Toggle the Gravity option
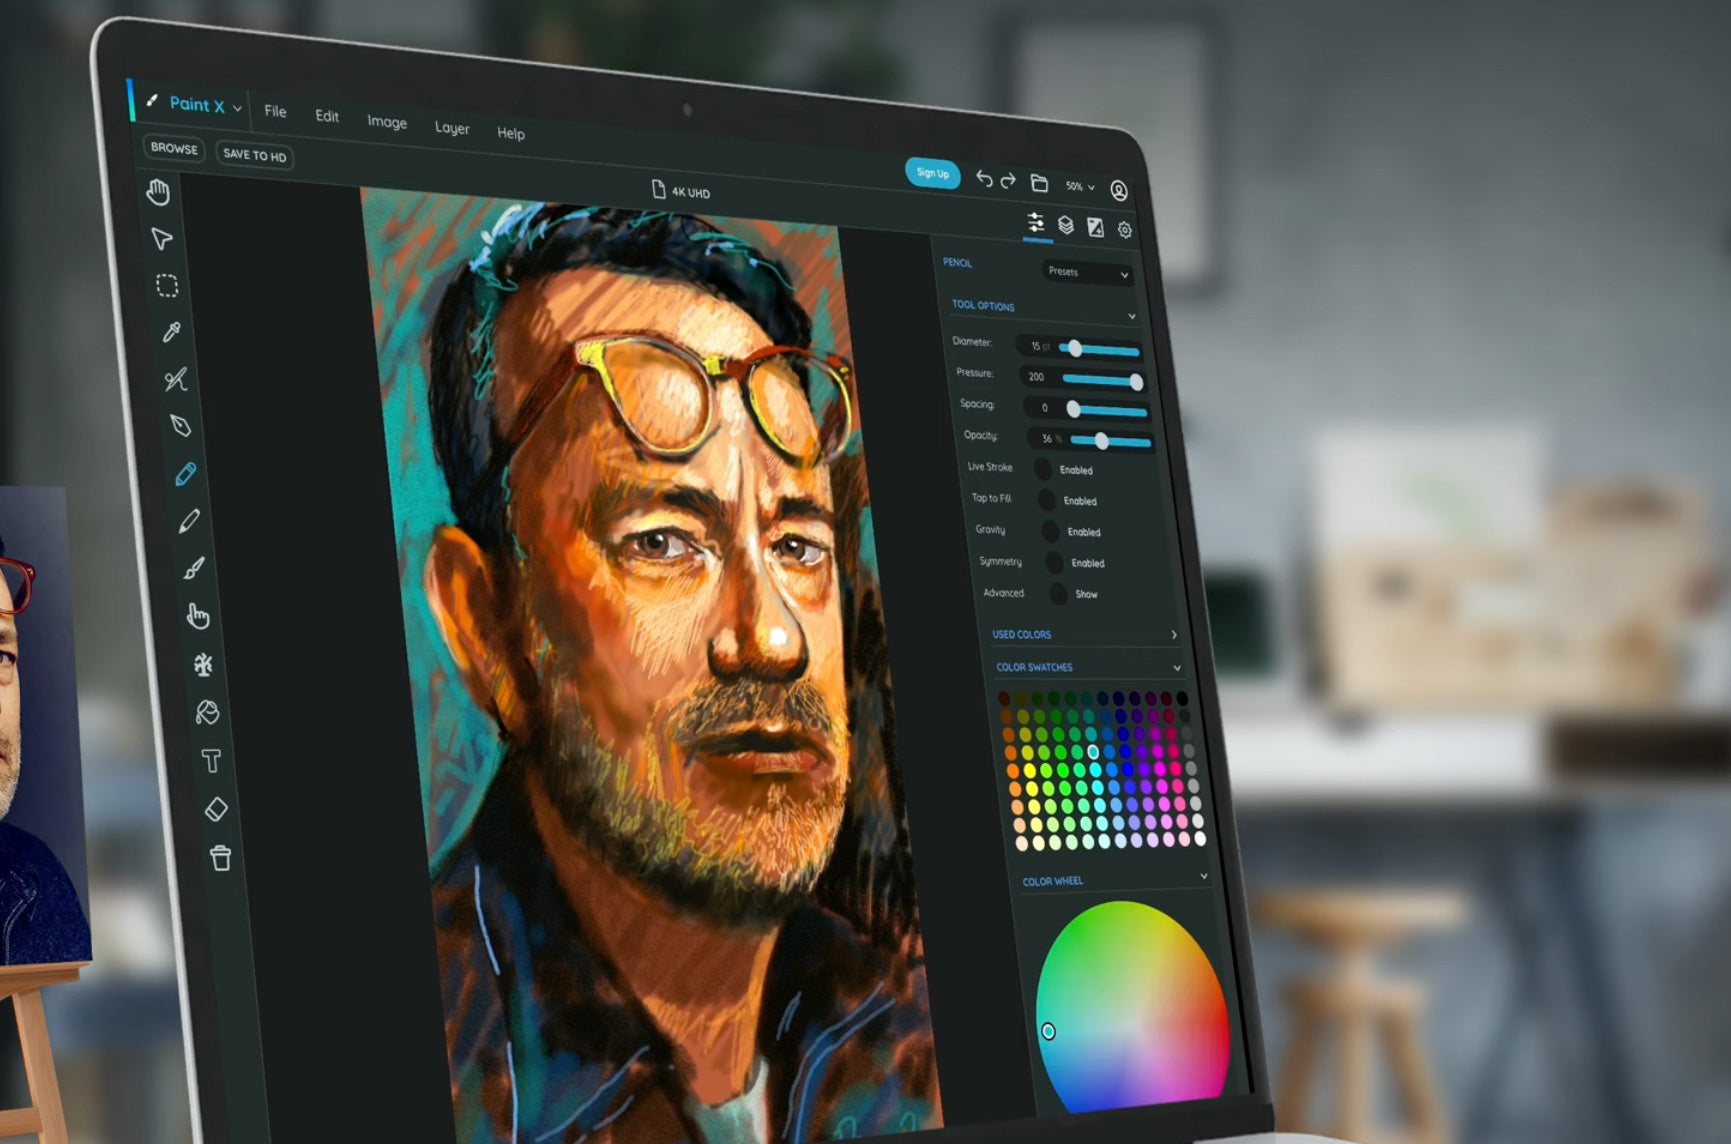Viewport: 1731px width, 1144px height. tap(1050, 531)
